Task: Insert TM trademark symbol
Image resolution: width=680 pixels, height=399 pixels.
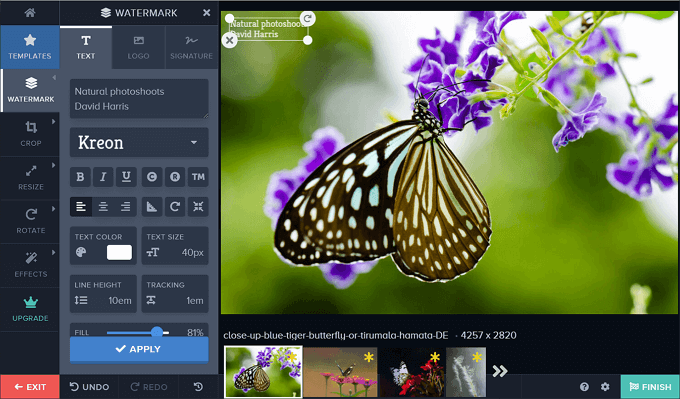Action: 198,177
